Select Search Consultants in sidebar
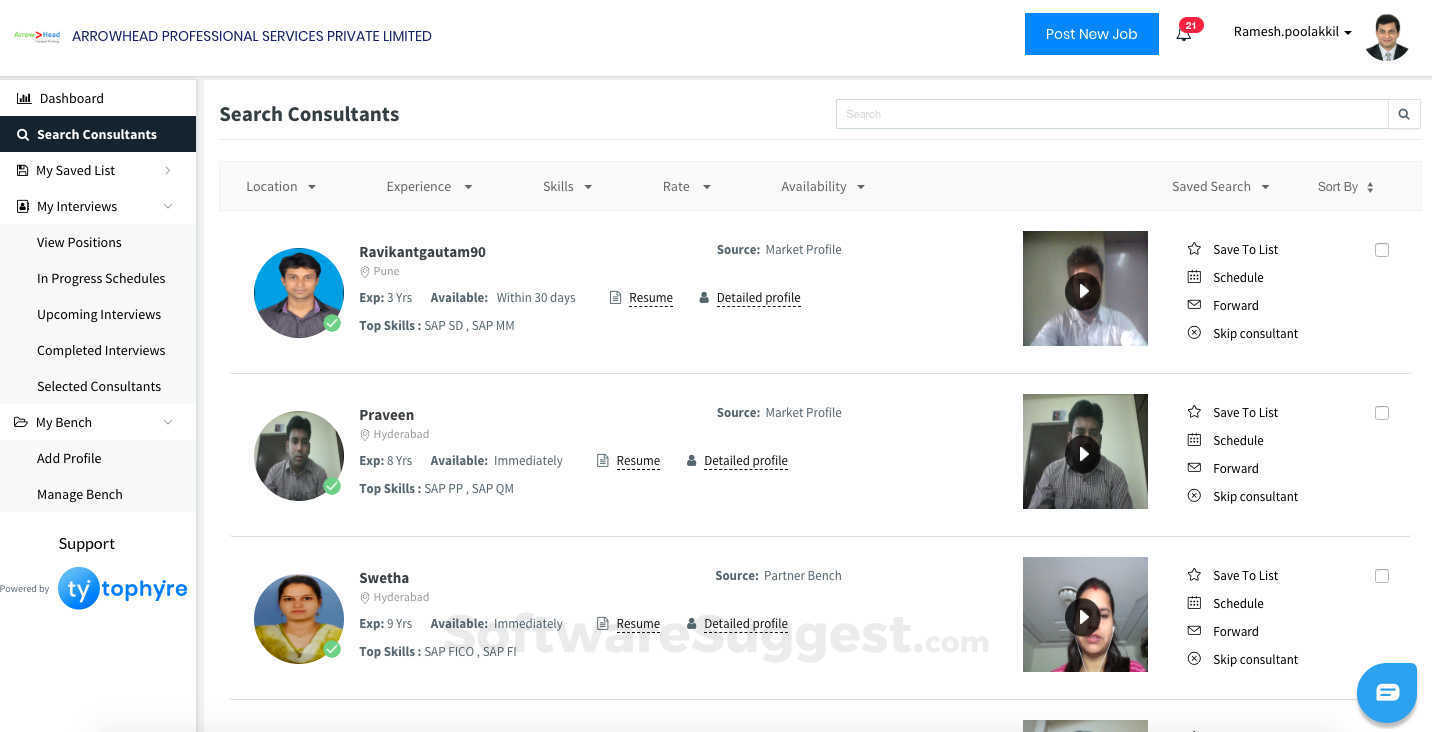 98,135
